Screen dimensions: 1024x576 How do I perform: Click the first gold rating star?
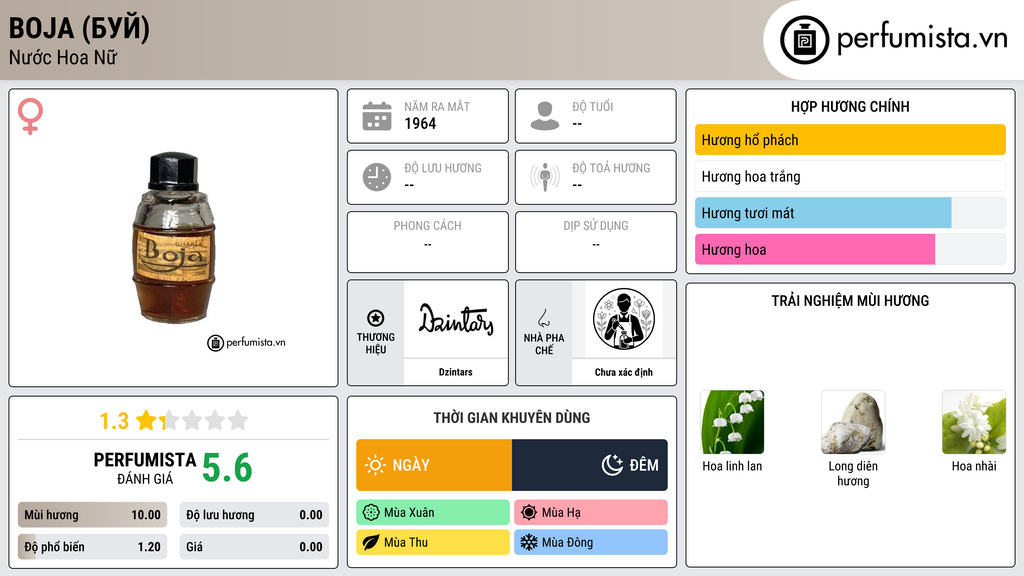(146, 420)
